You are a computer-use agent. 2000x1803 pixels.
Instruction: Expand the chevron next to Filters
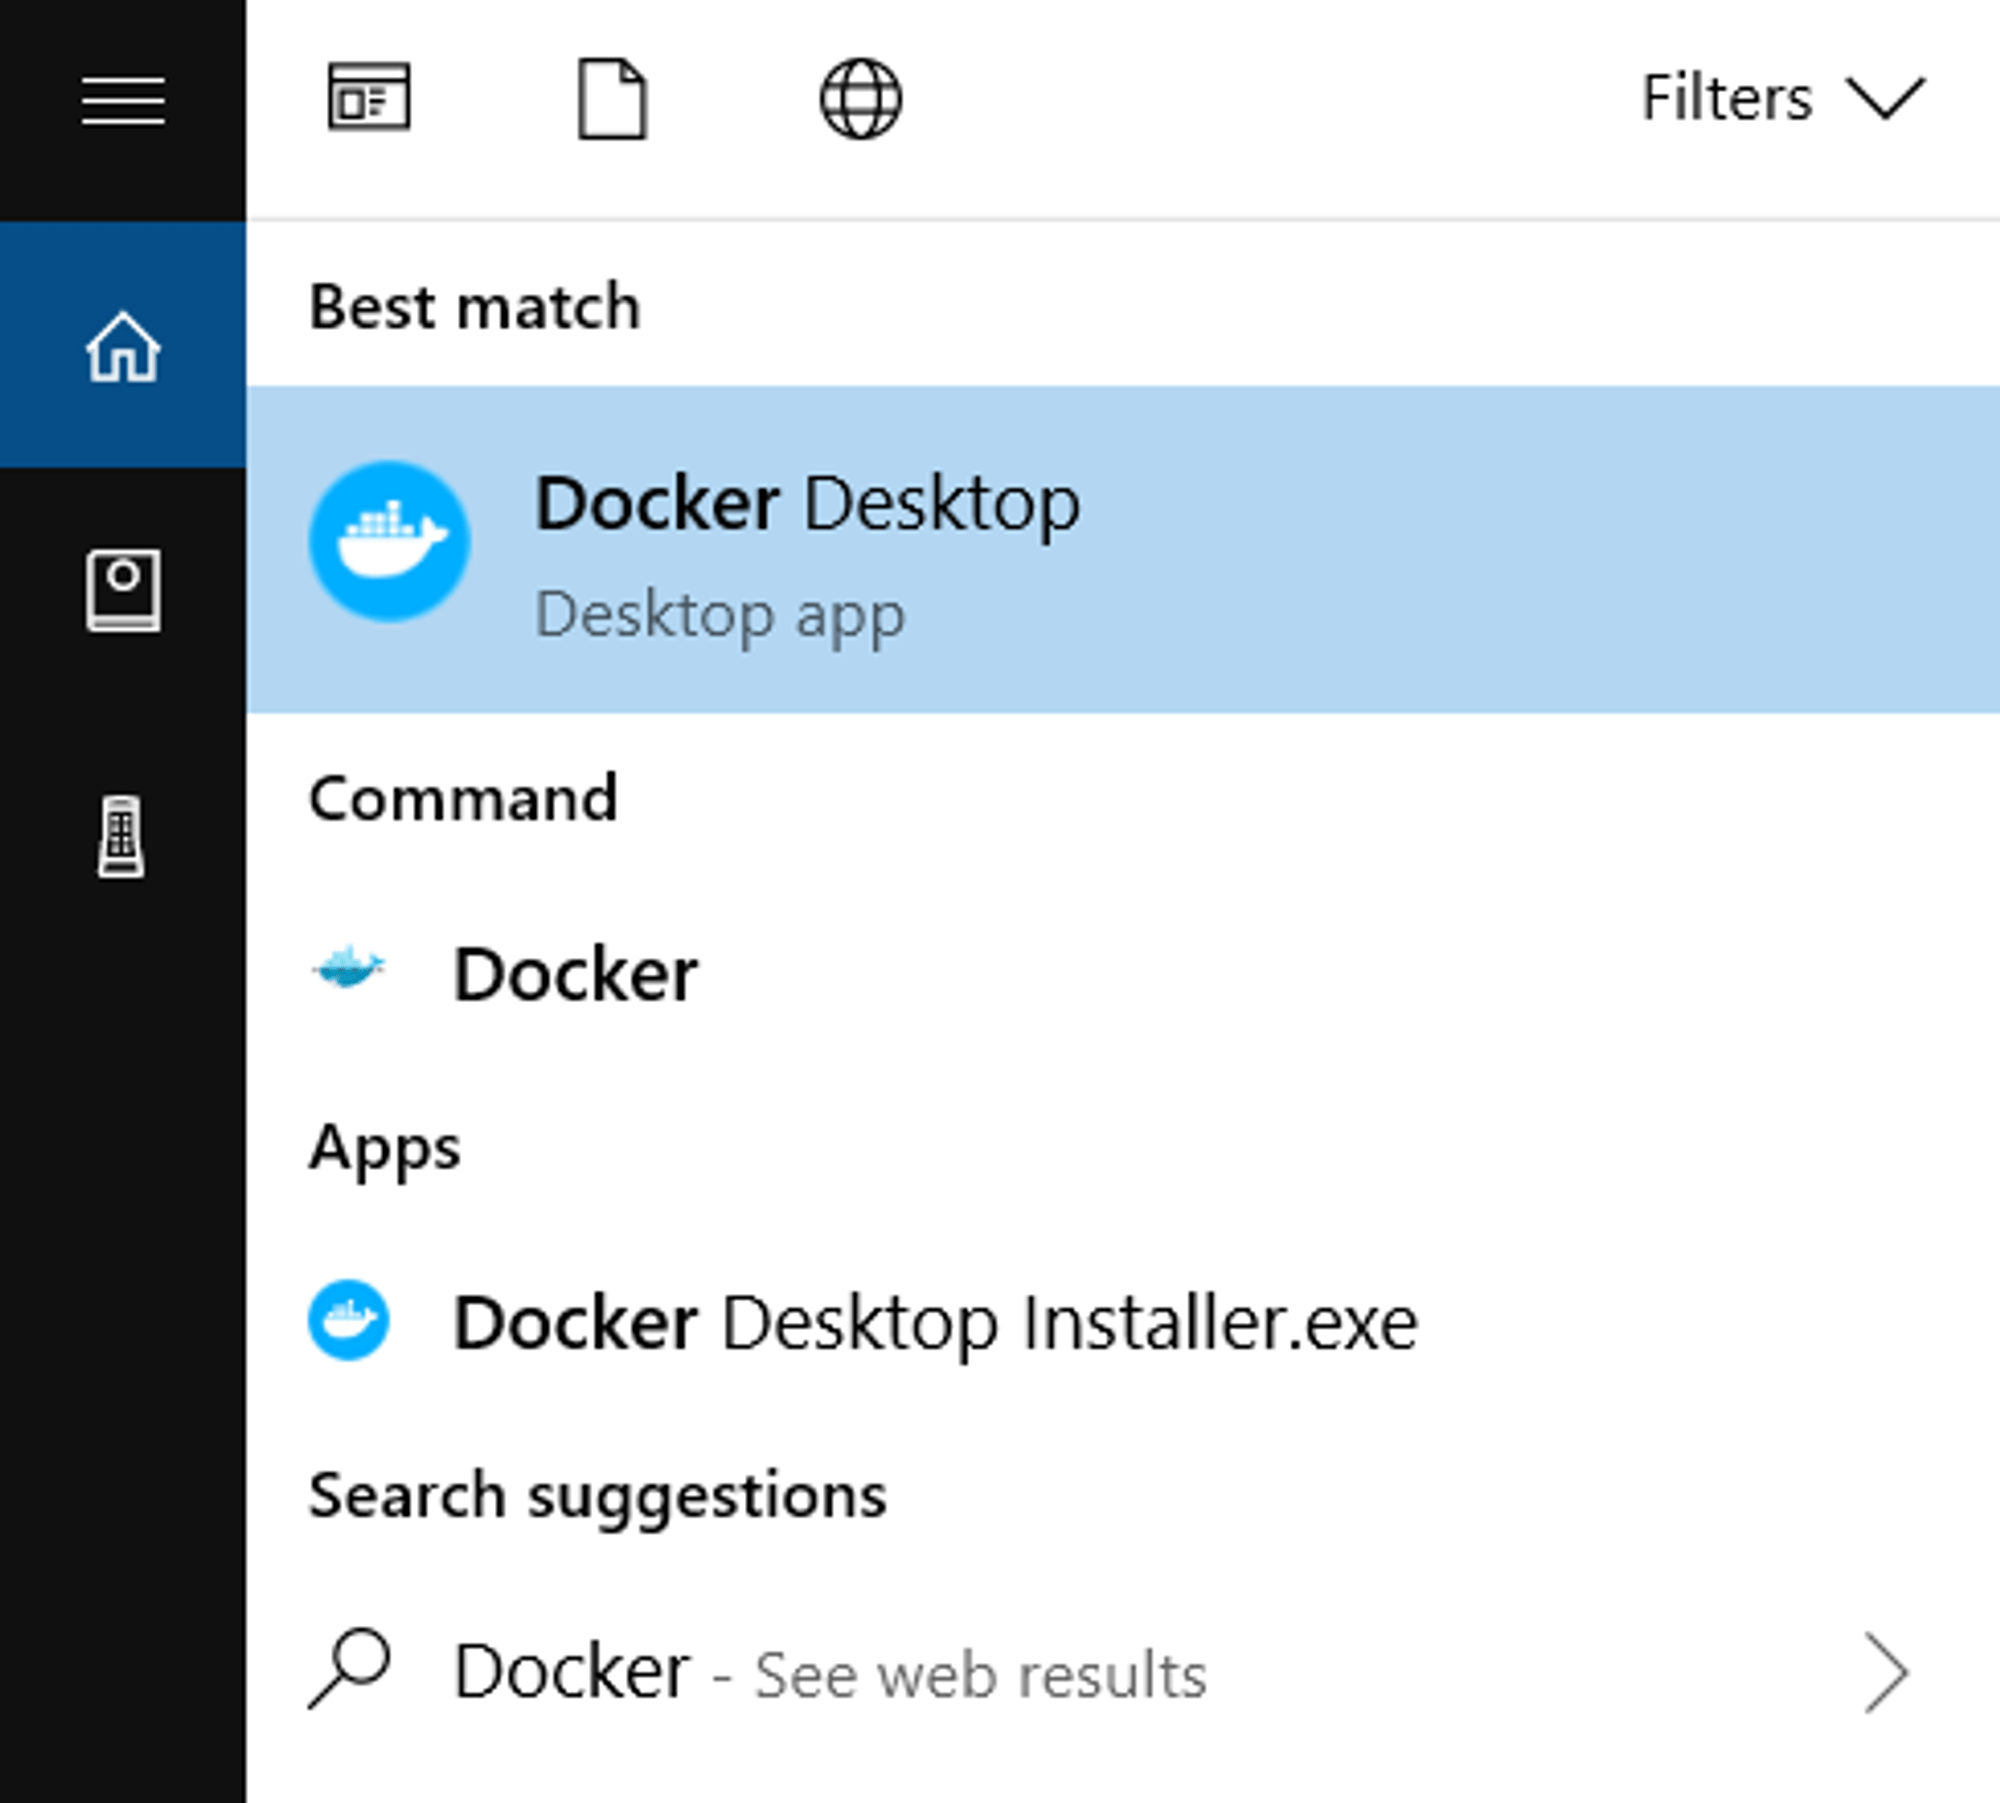click(1884, 99)
